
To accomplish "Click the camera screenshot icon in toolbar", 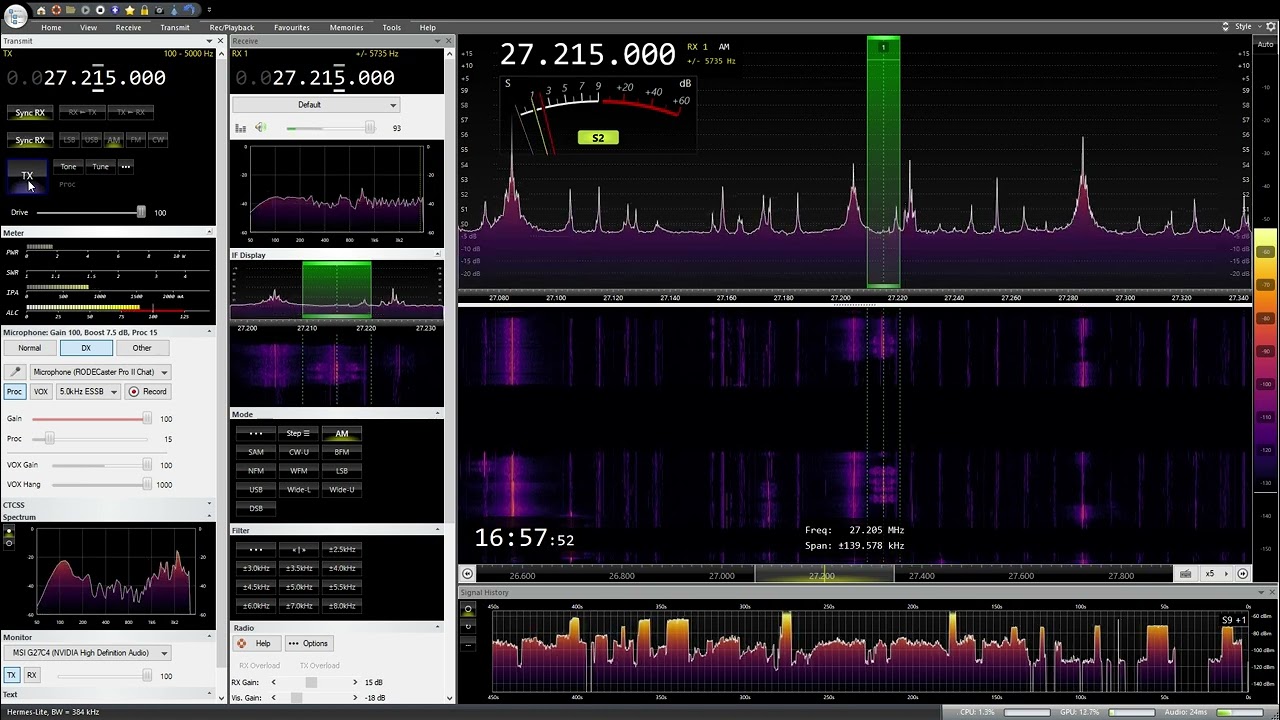I will coord(159,10).
